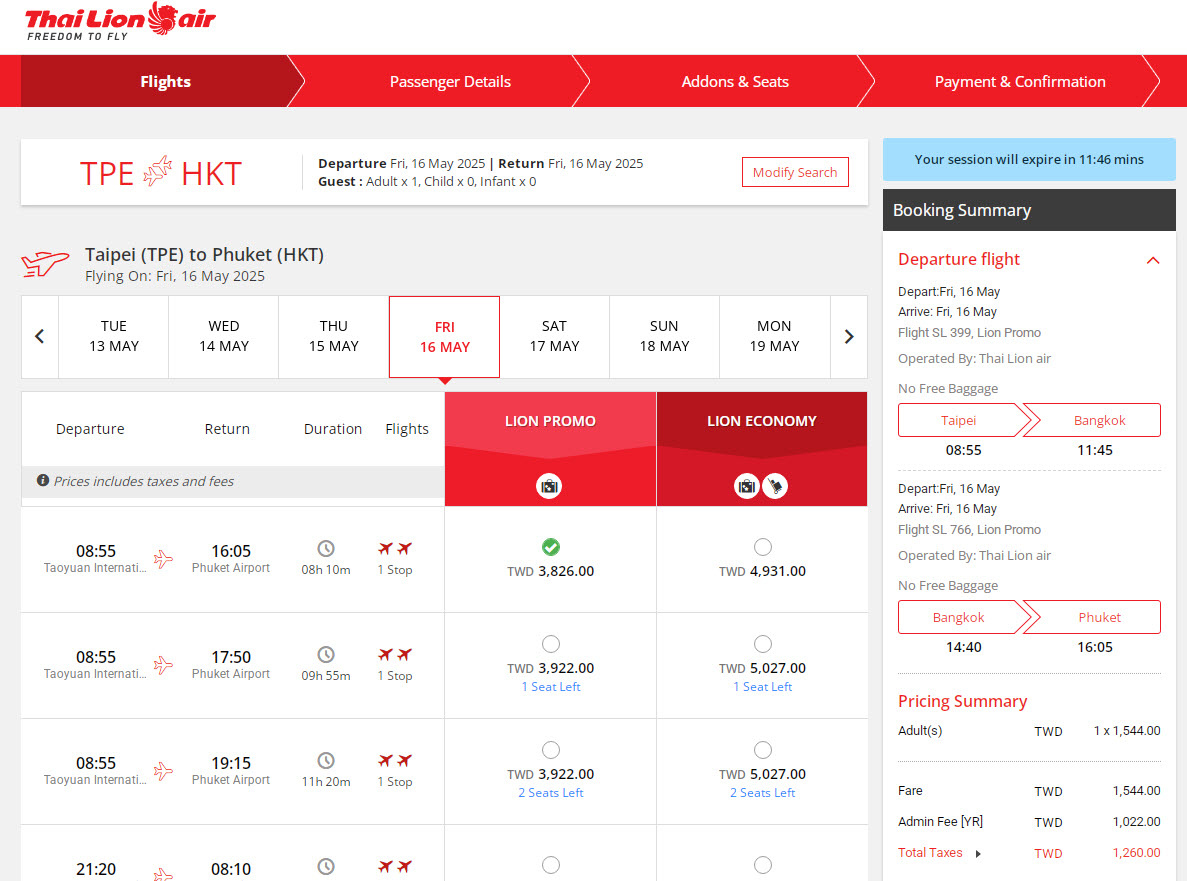Select Lion Promo fare for 19:15 arrival
Screen dimensions: 1187x881
pyautogui.click(x=551, y=750)
